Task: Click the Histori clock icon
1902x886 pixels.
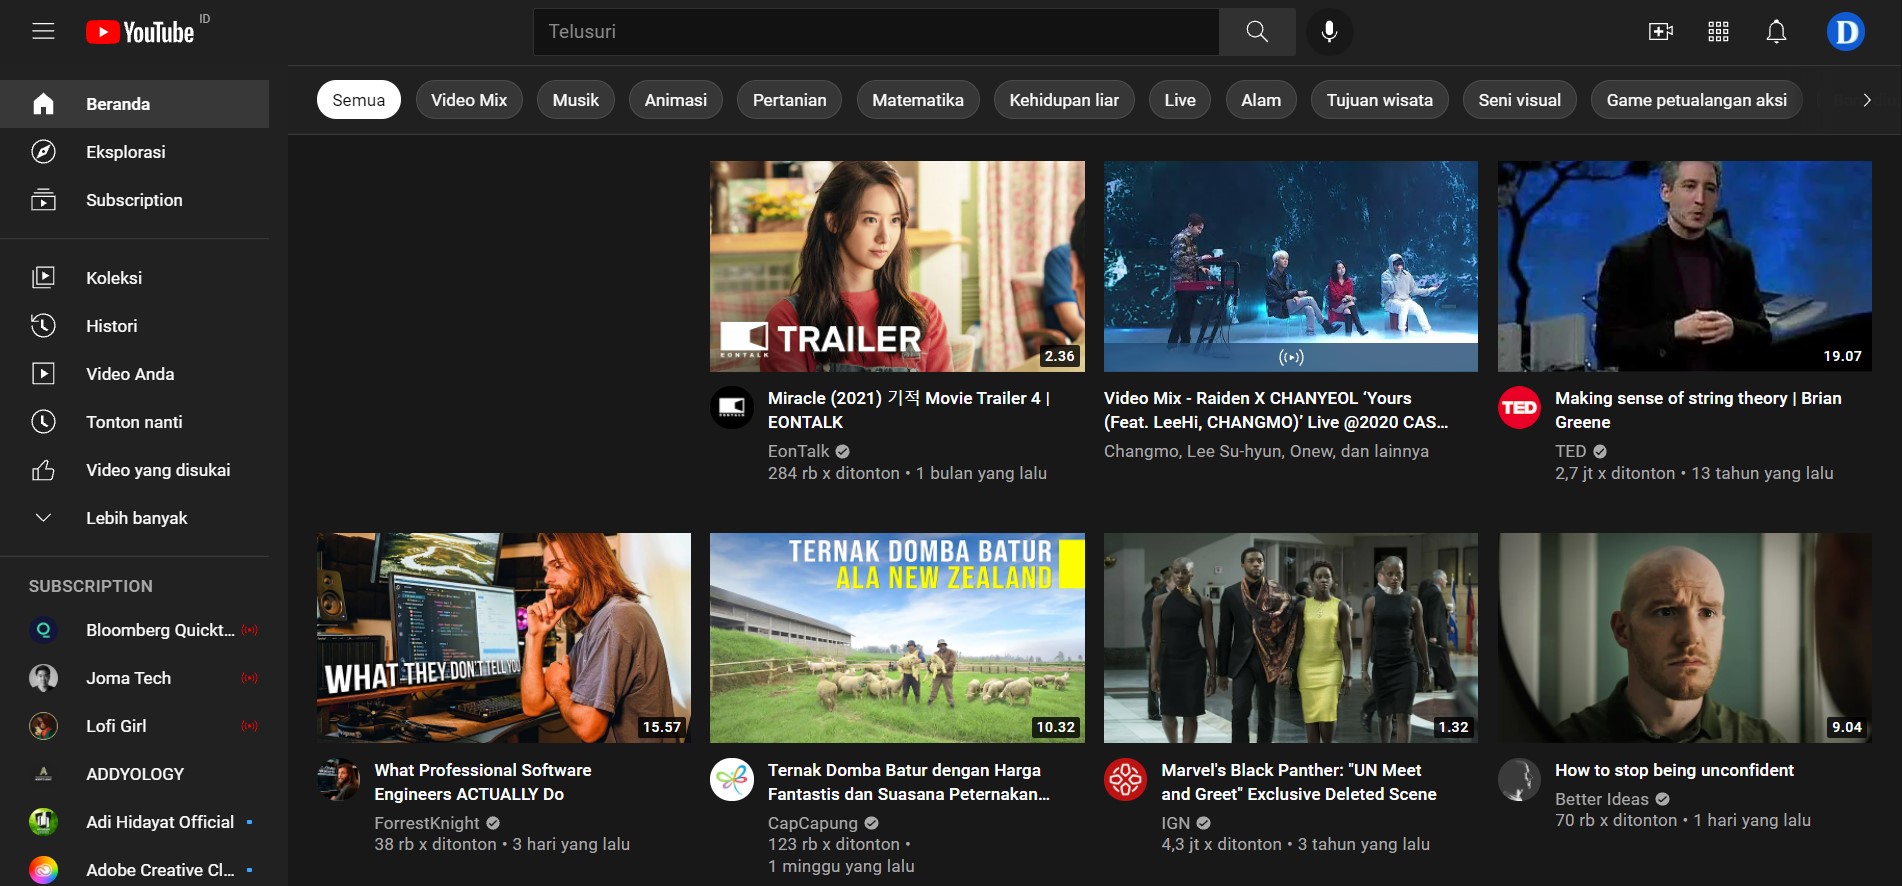Action: pyautogui.click(x=43, y=326)
